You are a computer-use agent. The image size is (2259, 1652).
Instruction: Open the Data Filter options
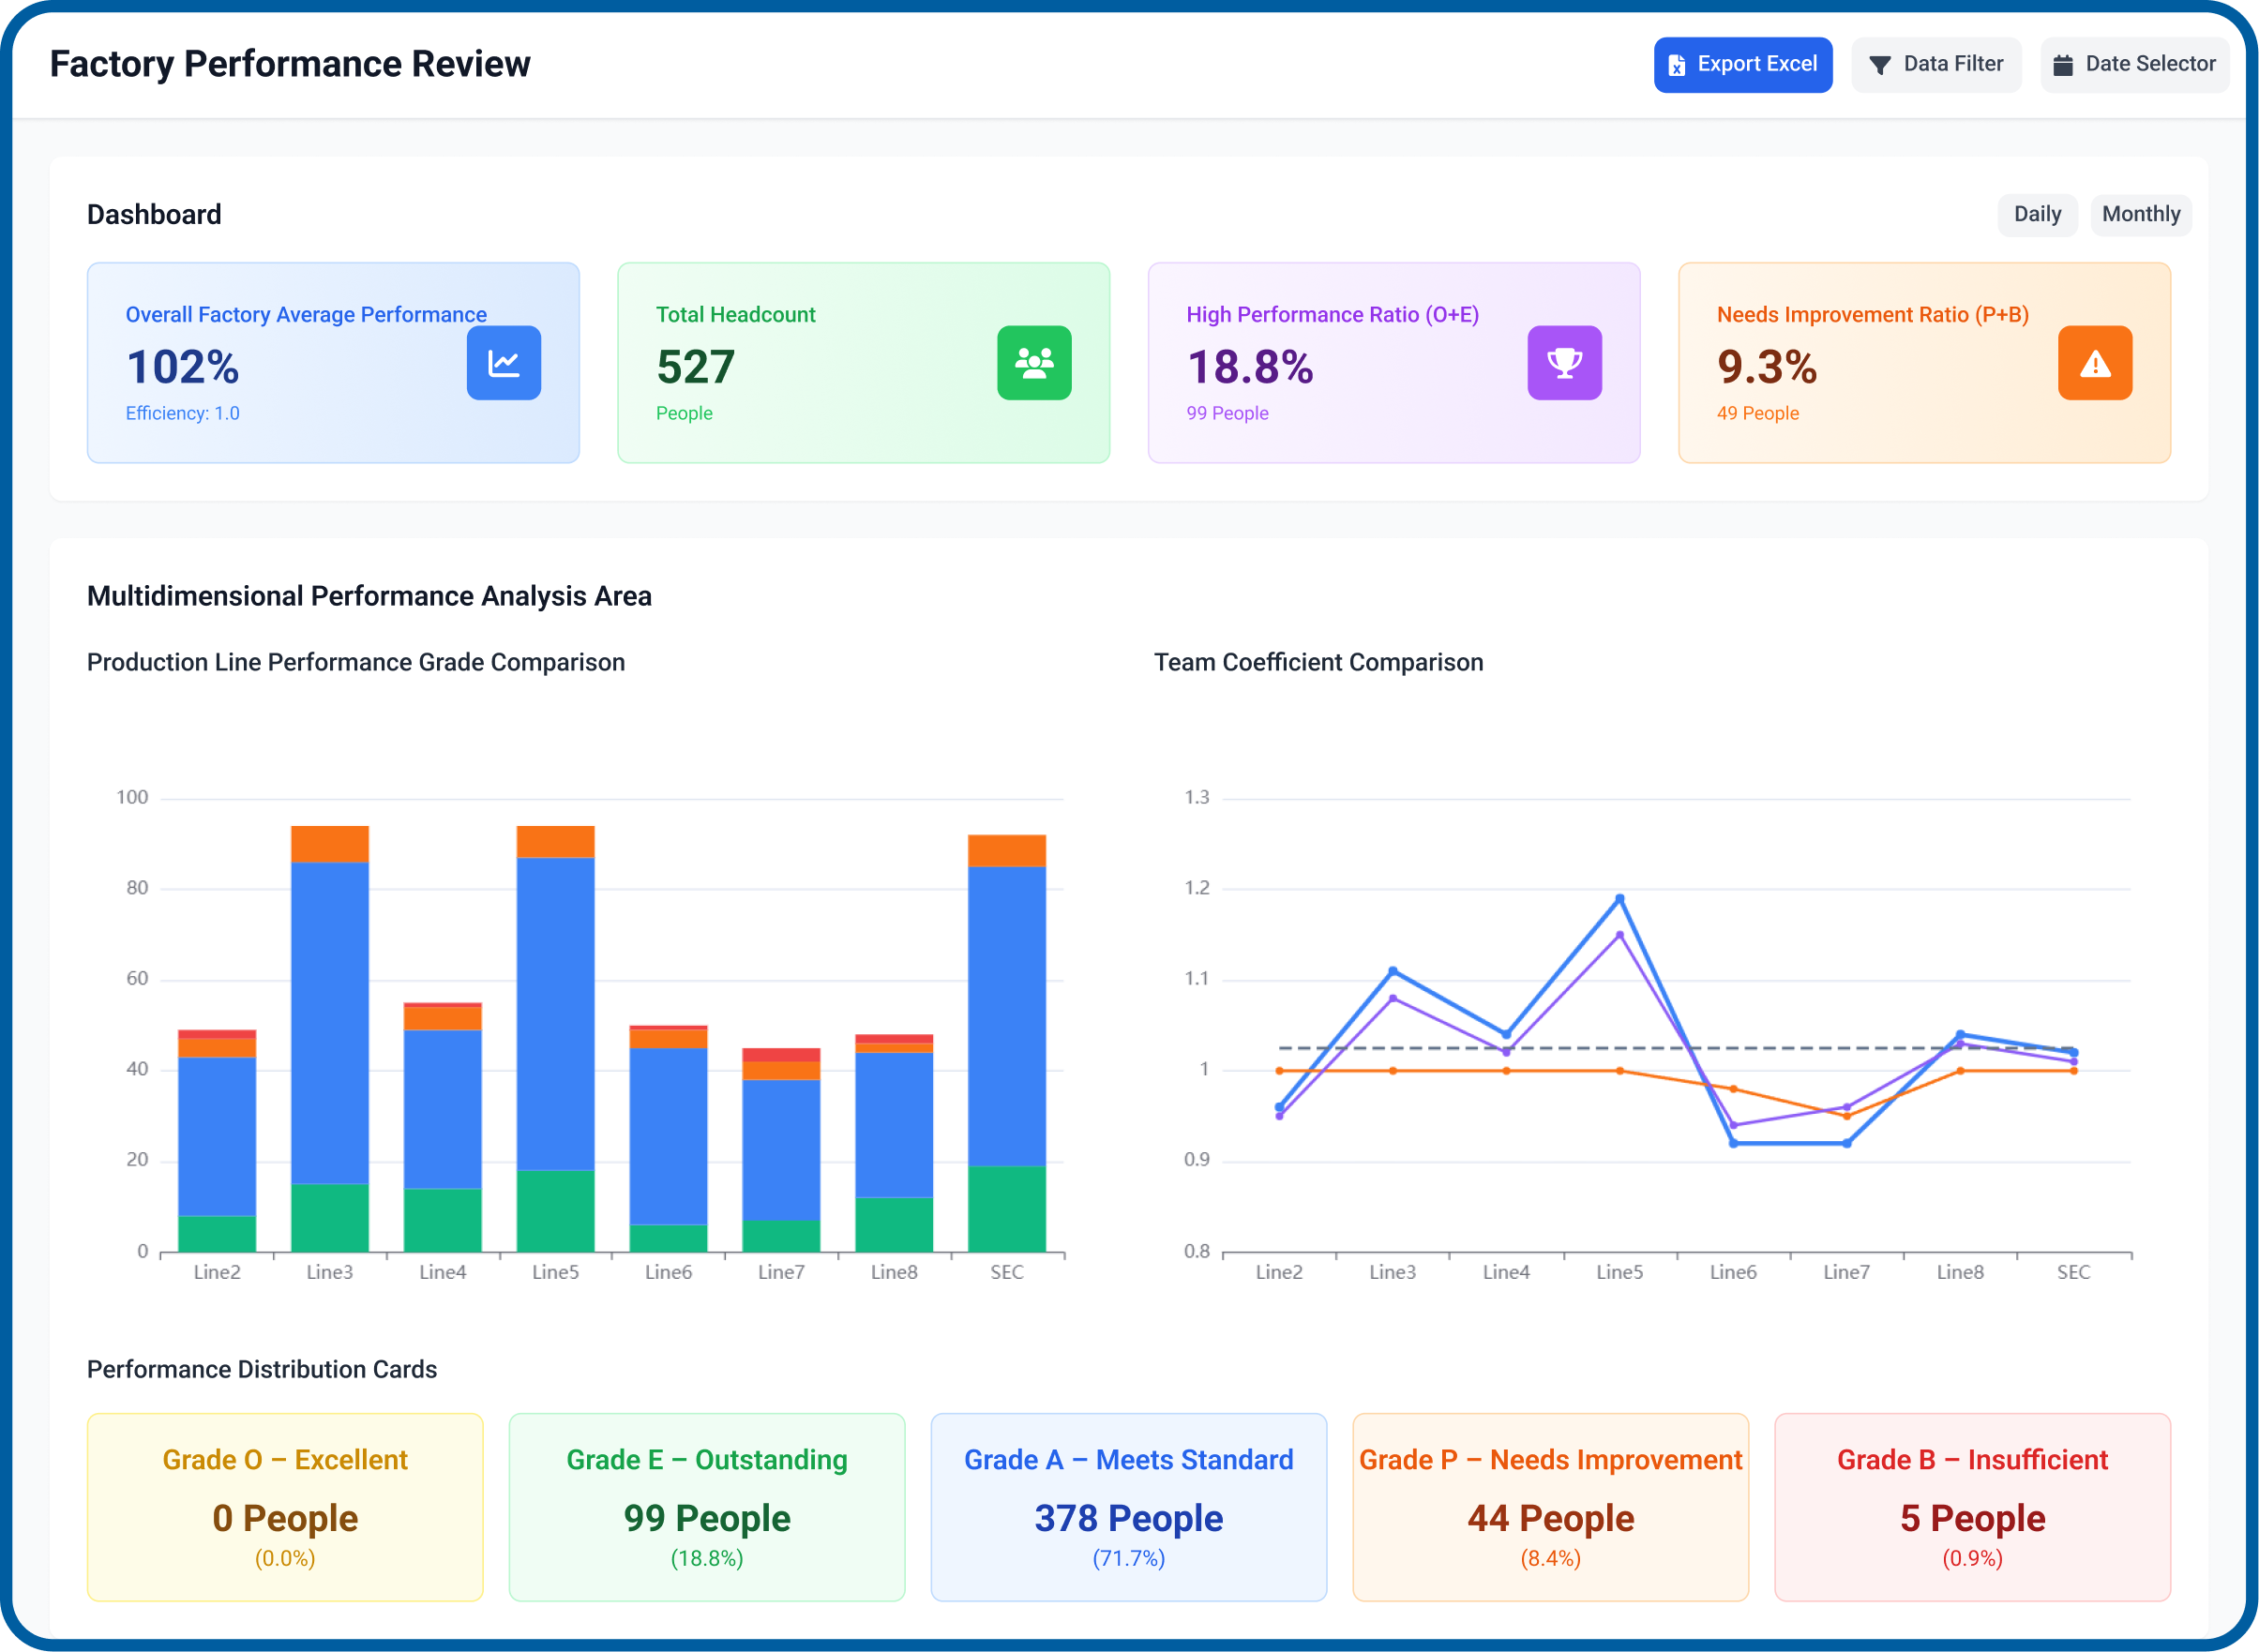tap(1936, 64)
